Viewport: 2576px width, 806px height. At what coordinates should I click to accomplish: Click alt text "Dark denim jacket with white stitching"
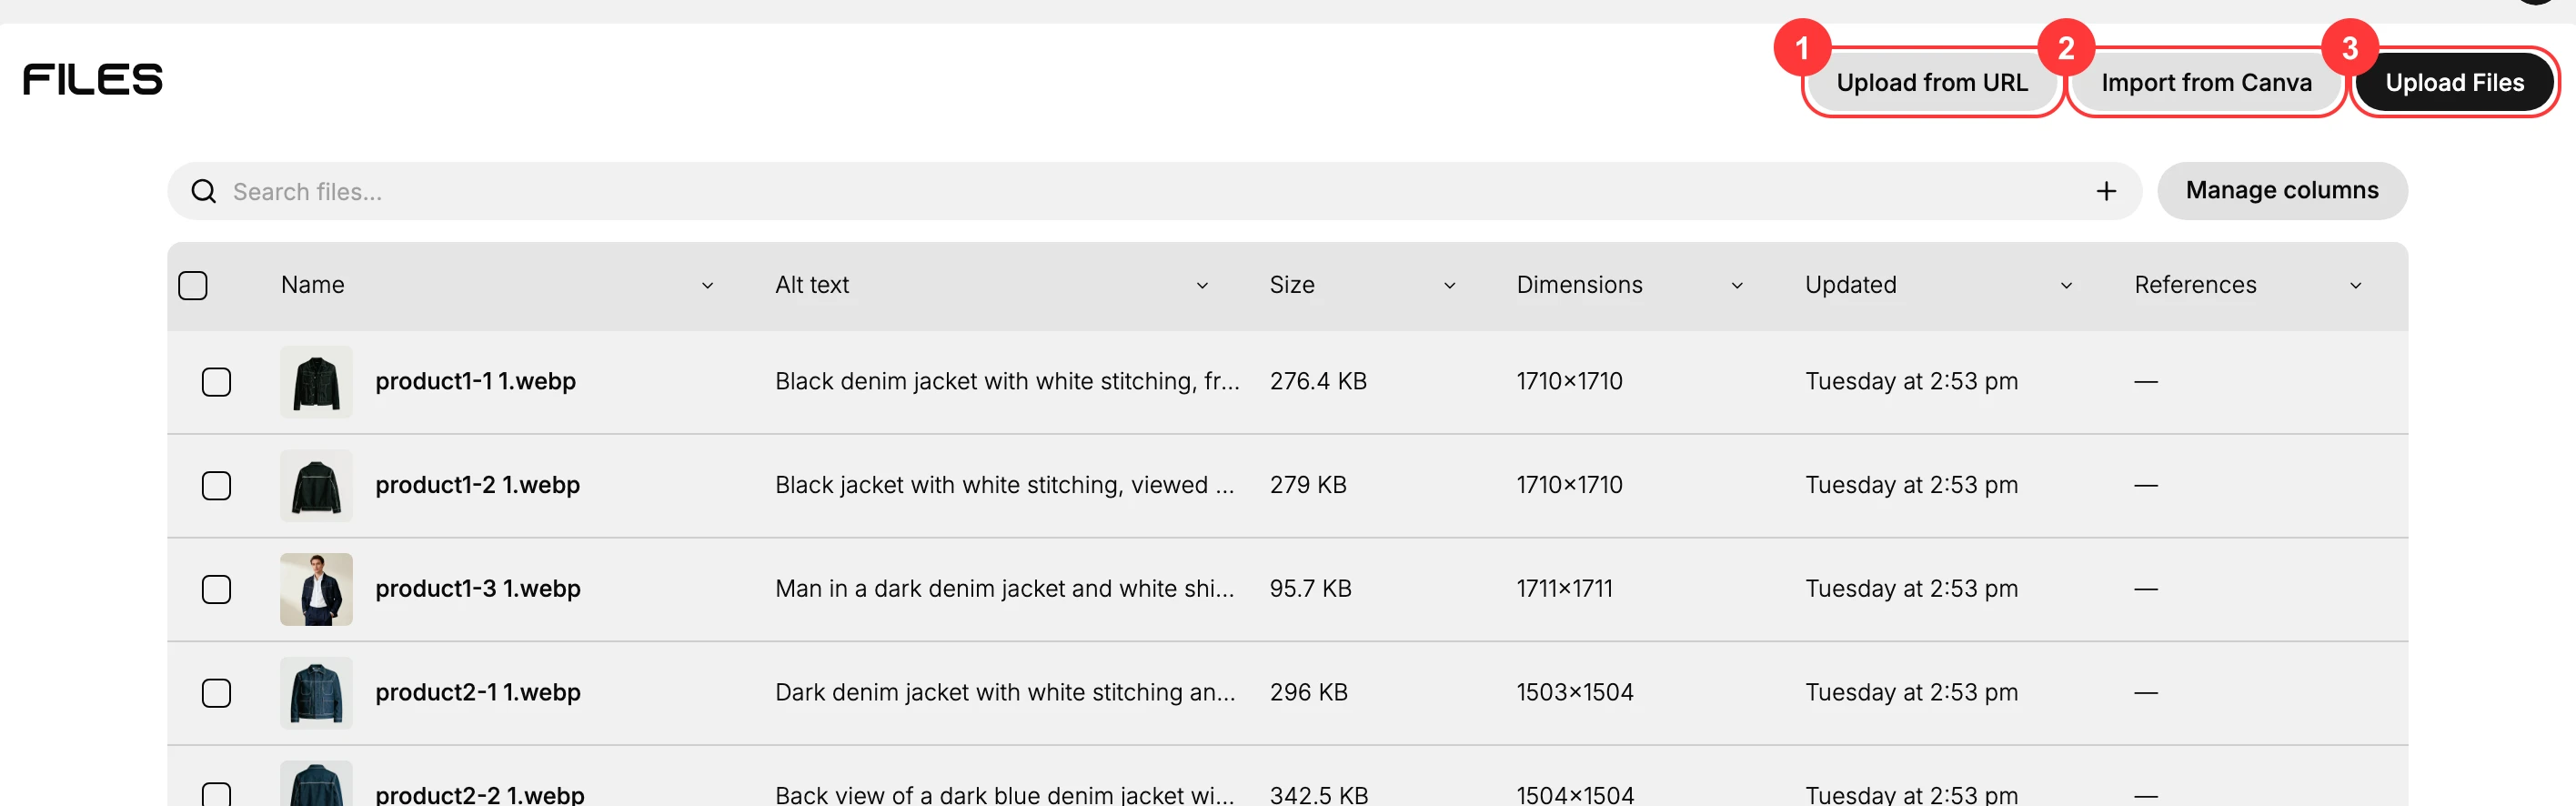point(1005,692)
